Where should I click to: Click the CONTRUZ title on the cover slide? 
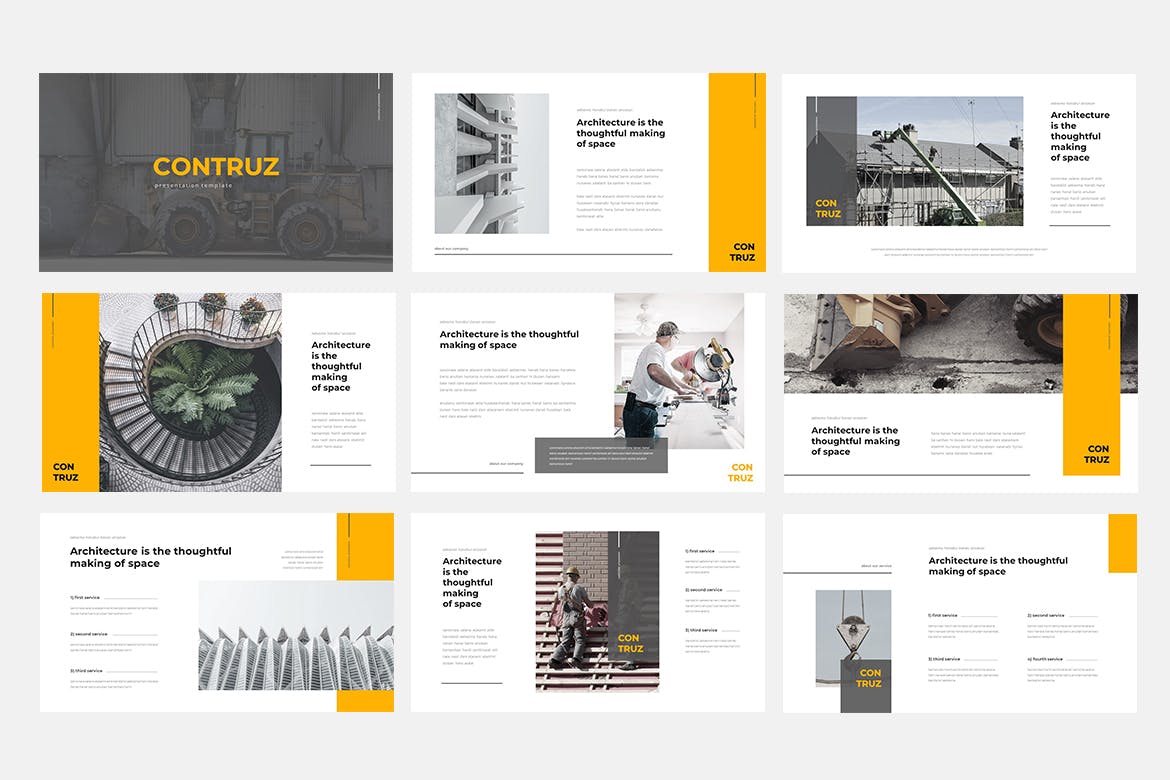click(x=216, y=167)
